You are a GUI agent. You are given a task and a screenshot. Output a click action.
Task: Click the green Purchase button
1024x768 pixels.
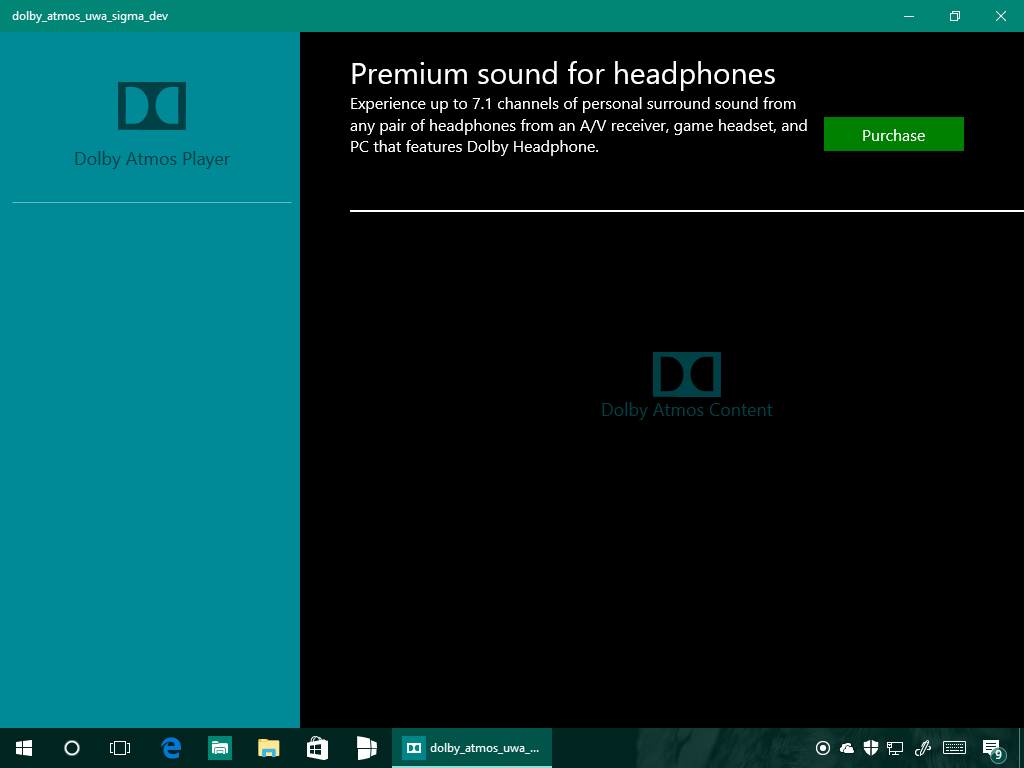coord(893,134)
